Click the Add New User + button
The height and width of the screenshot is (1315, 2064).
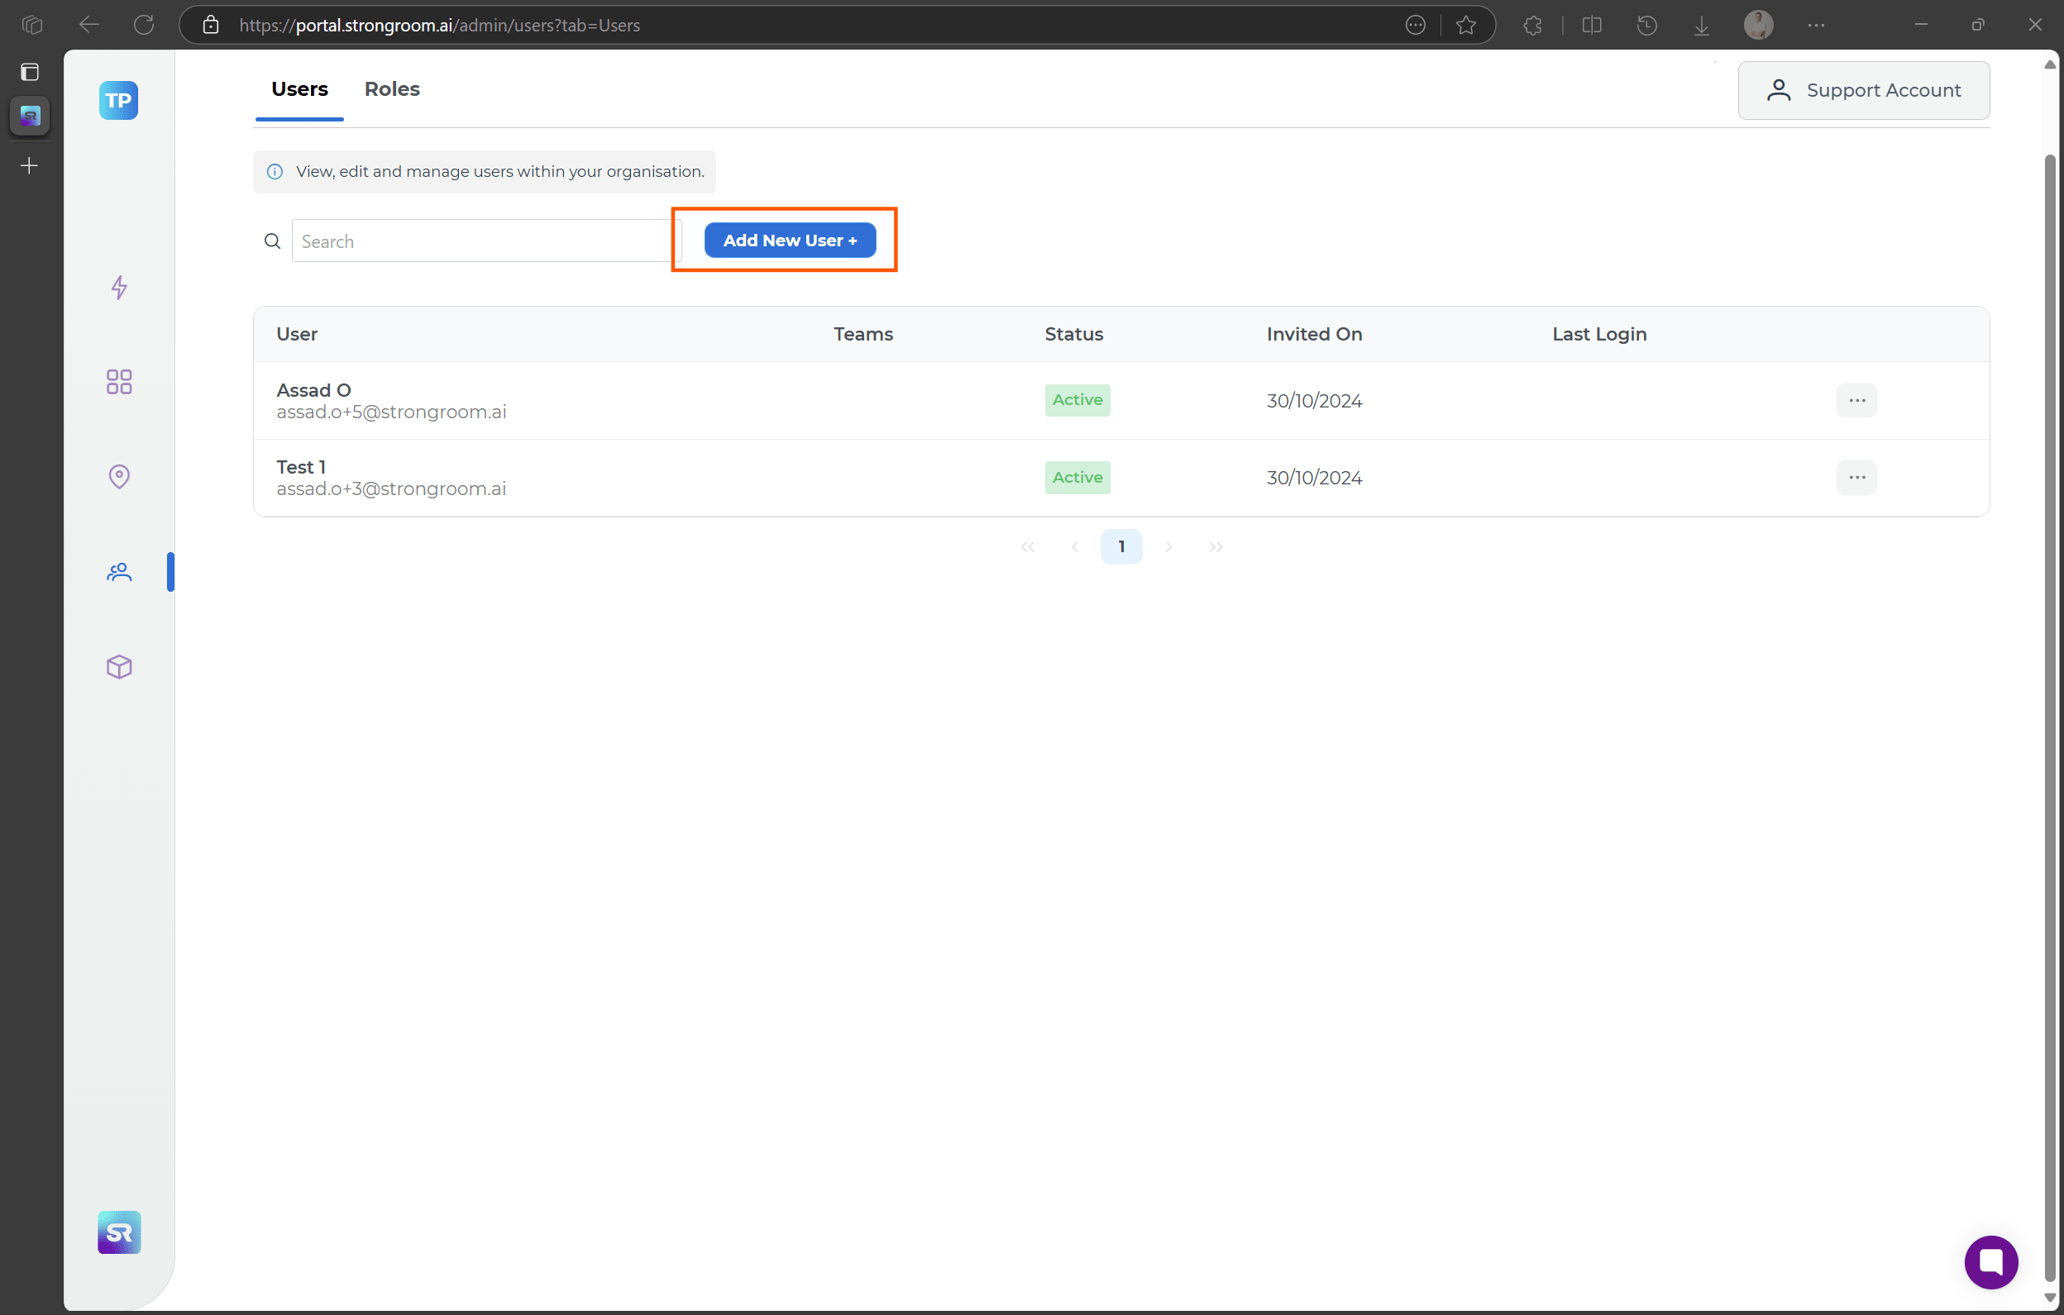(x=789, y=240)
